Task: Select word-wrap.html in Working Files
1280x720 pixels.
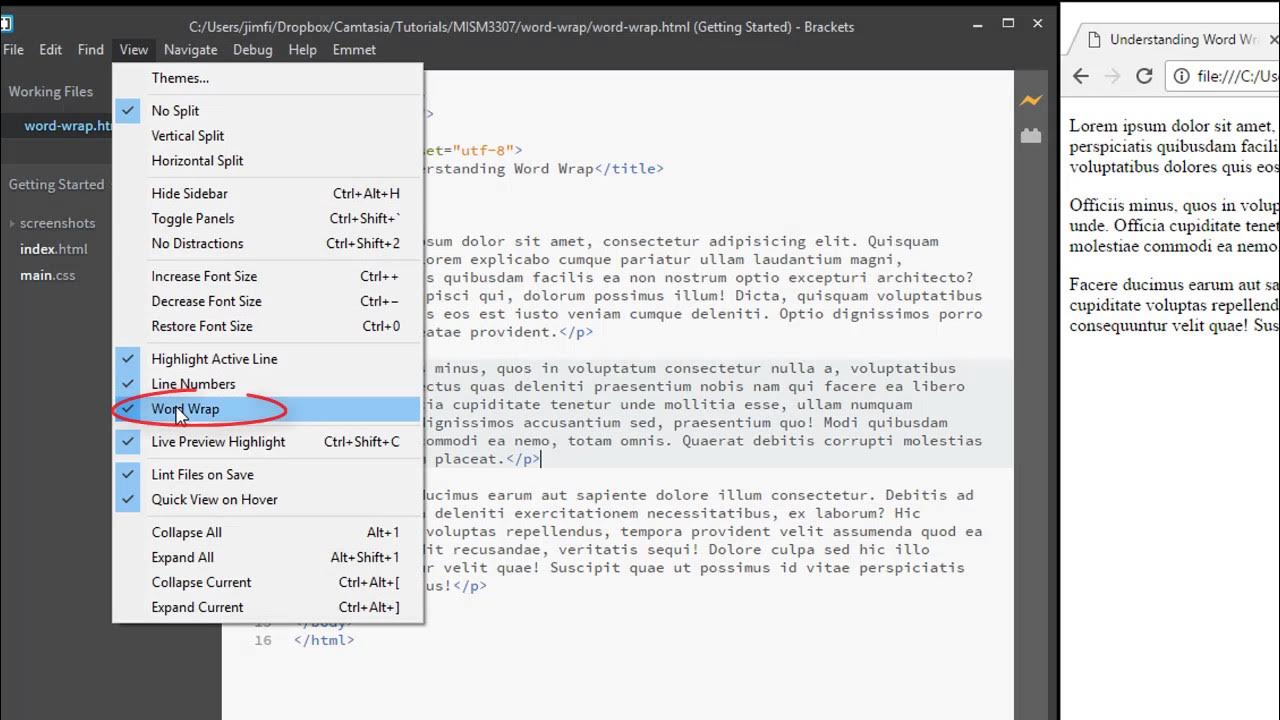Action: click(x=67, y=126)
